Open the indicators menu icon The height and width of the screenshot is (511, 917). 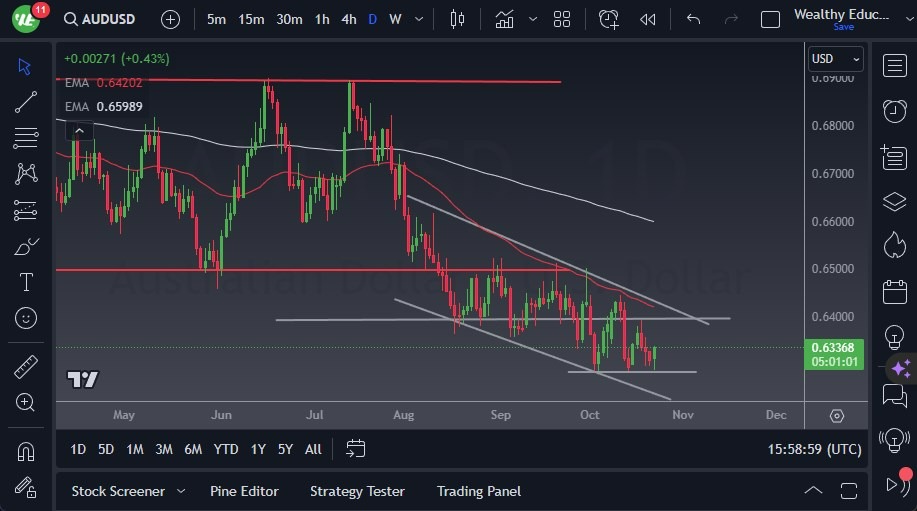click(504, 19)
